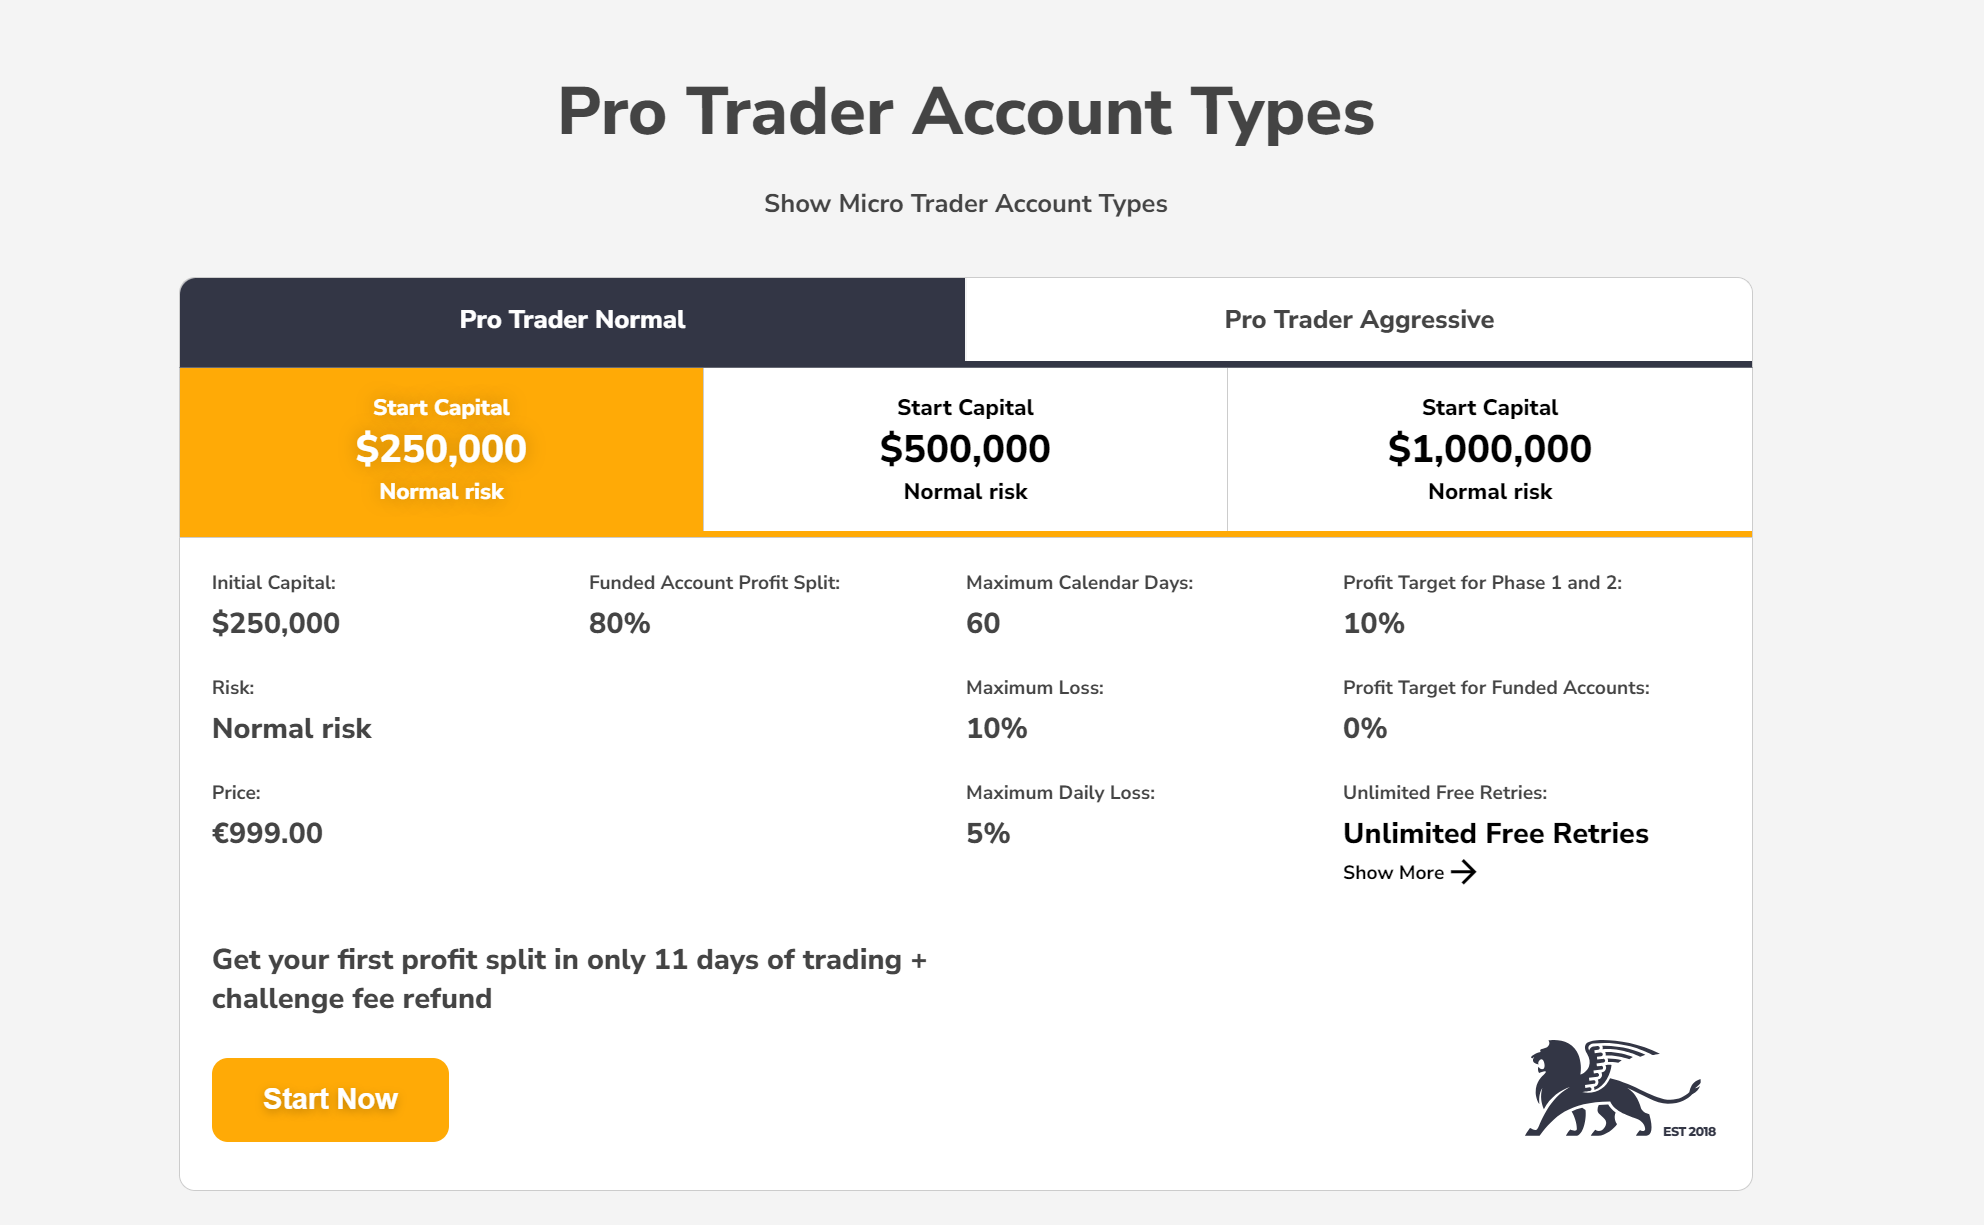This screenshot has width=1984, height=1225.
Task: Click the first profit split in 11 days text
Action: point(569,979)
